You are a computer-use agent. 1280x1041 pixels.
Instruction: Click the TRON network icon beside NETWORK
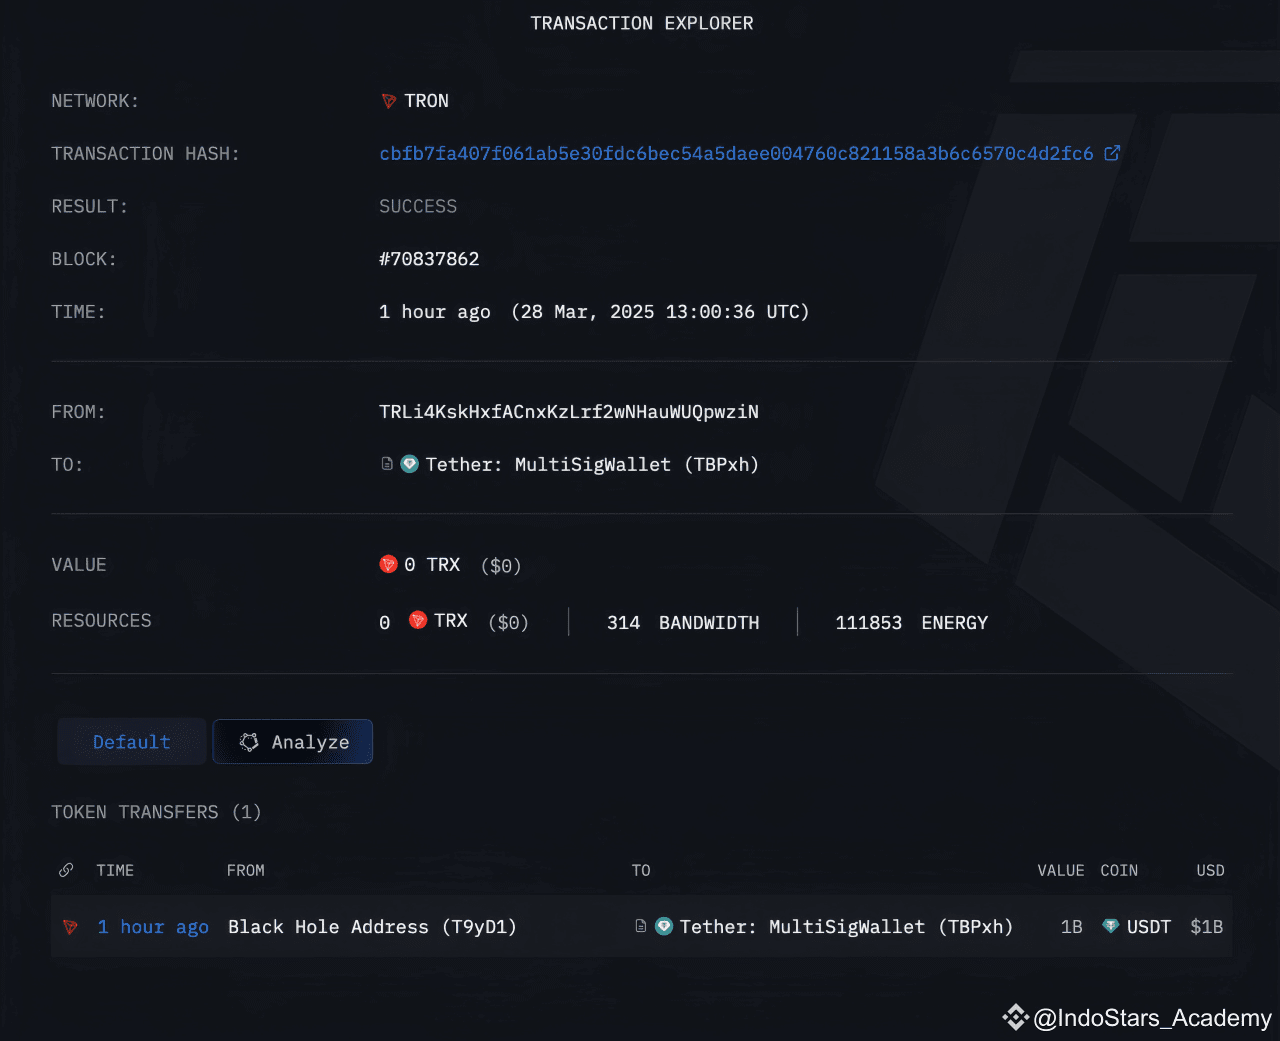[388, 100]
